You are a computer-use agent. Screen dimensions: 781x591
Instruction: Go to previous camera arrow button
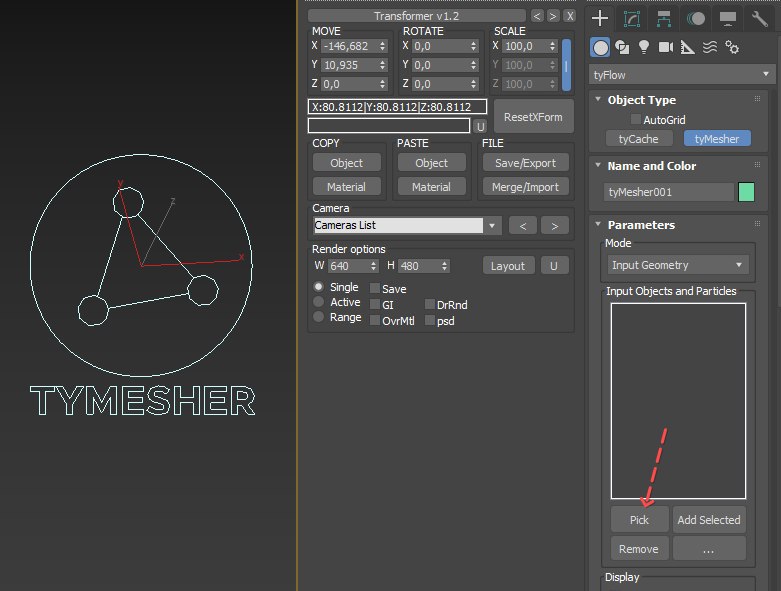pyautogui.click(x=523, y=226)
